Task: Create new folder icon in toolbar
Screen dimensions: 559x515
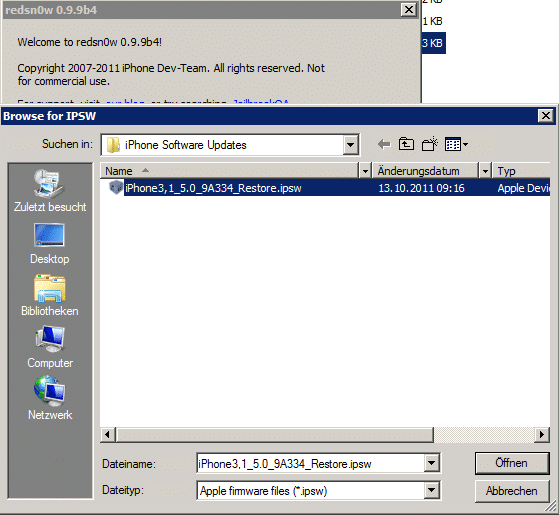Action: click(430, 144)
